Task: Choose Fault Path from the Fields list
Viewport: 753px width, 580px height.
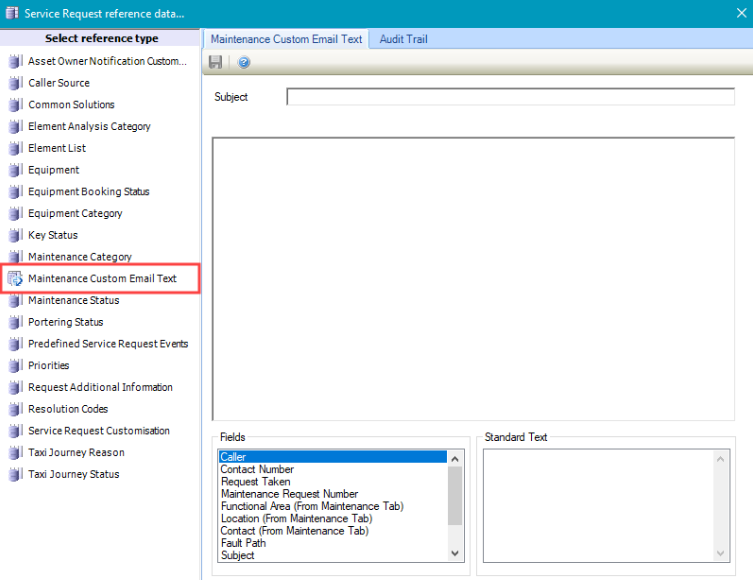Action: (244, 543)
